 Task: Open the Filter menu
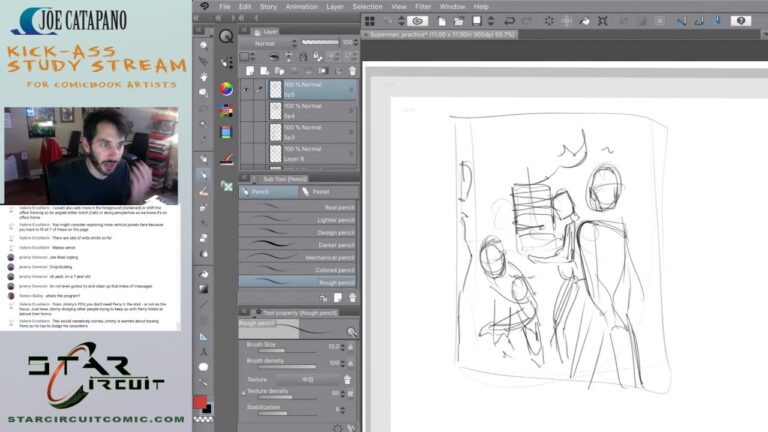[x=423, y=6]
